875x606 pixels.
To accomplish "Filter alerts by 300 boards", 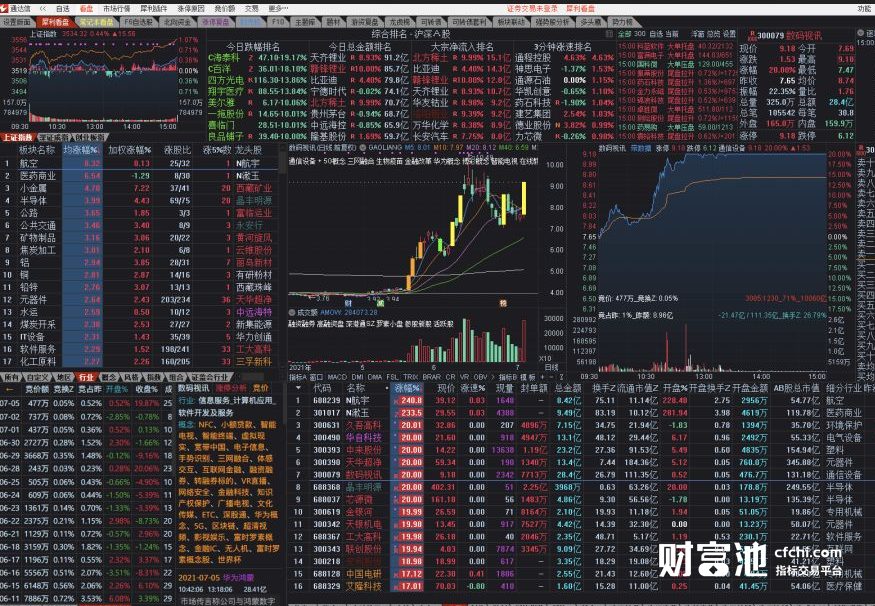I will tap(640, 34).
